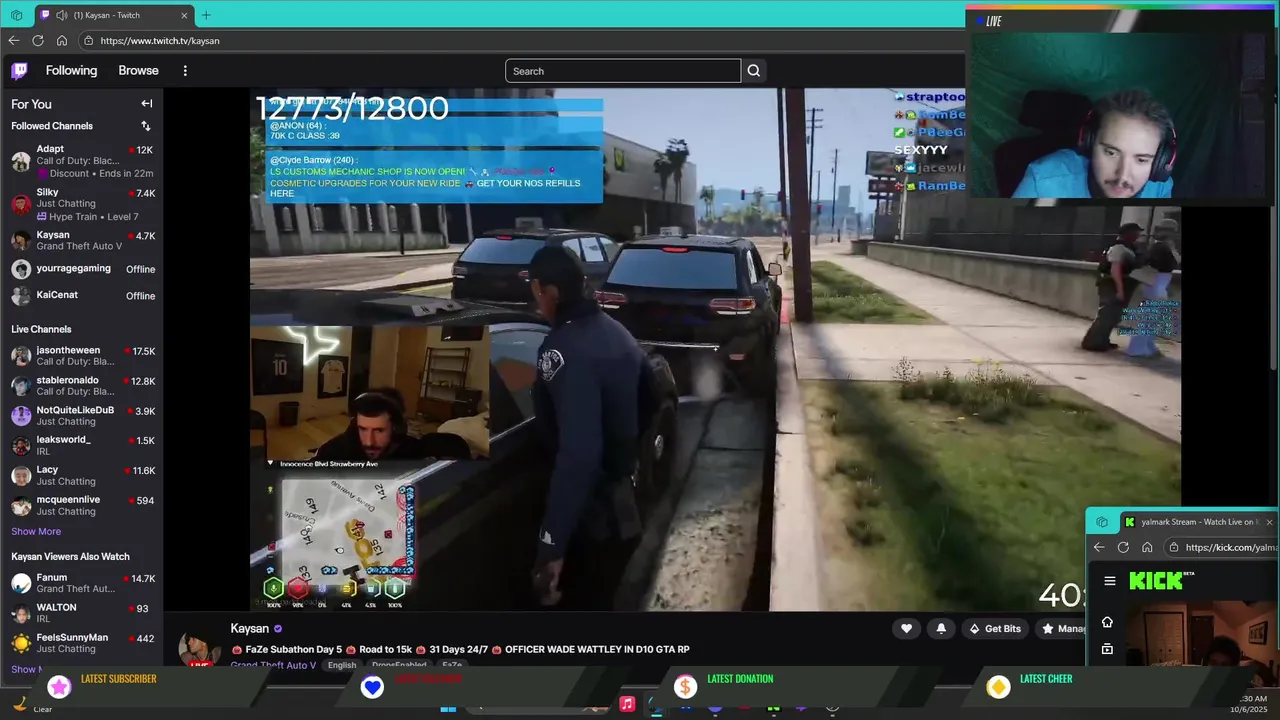Click the home icon in Kick browser toolbar

[1147, 547]
